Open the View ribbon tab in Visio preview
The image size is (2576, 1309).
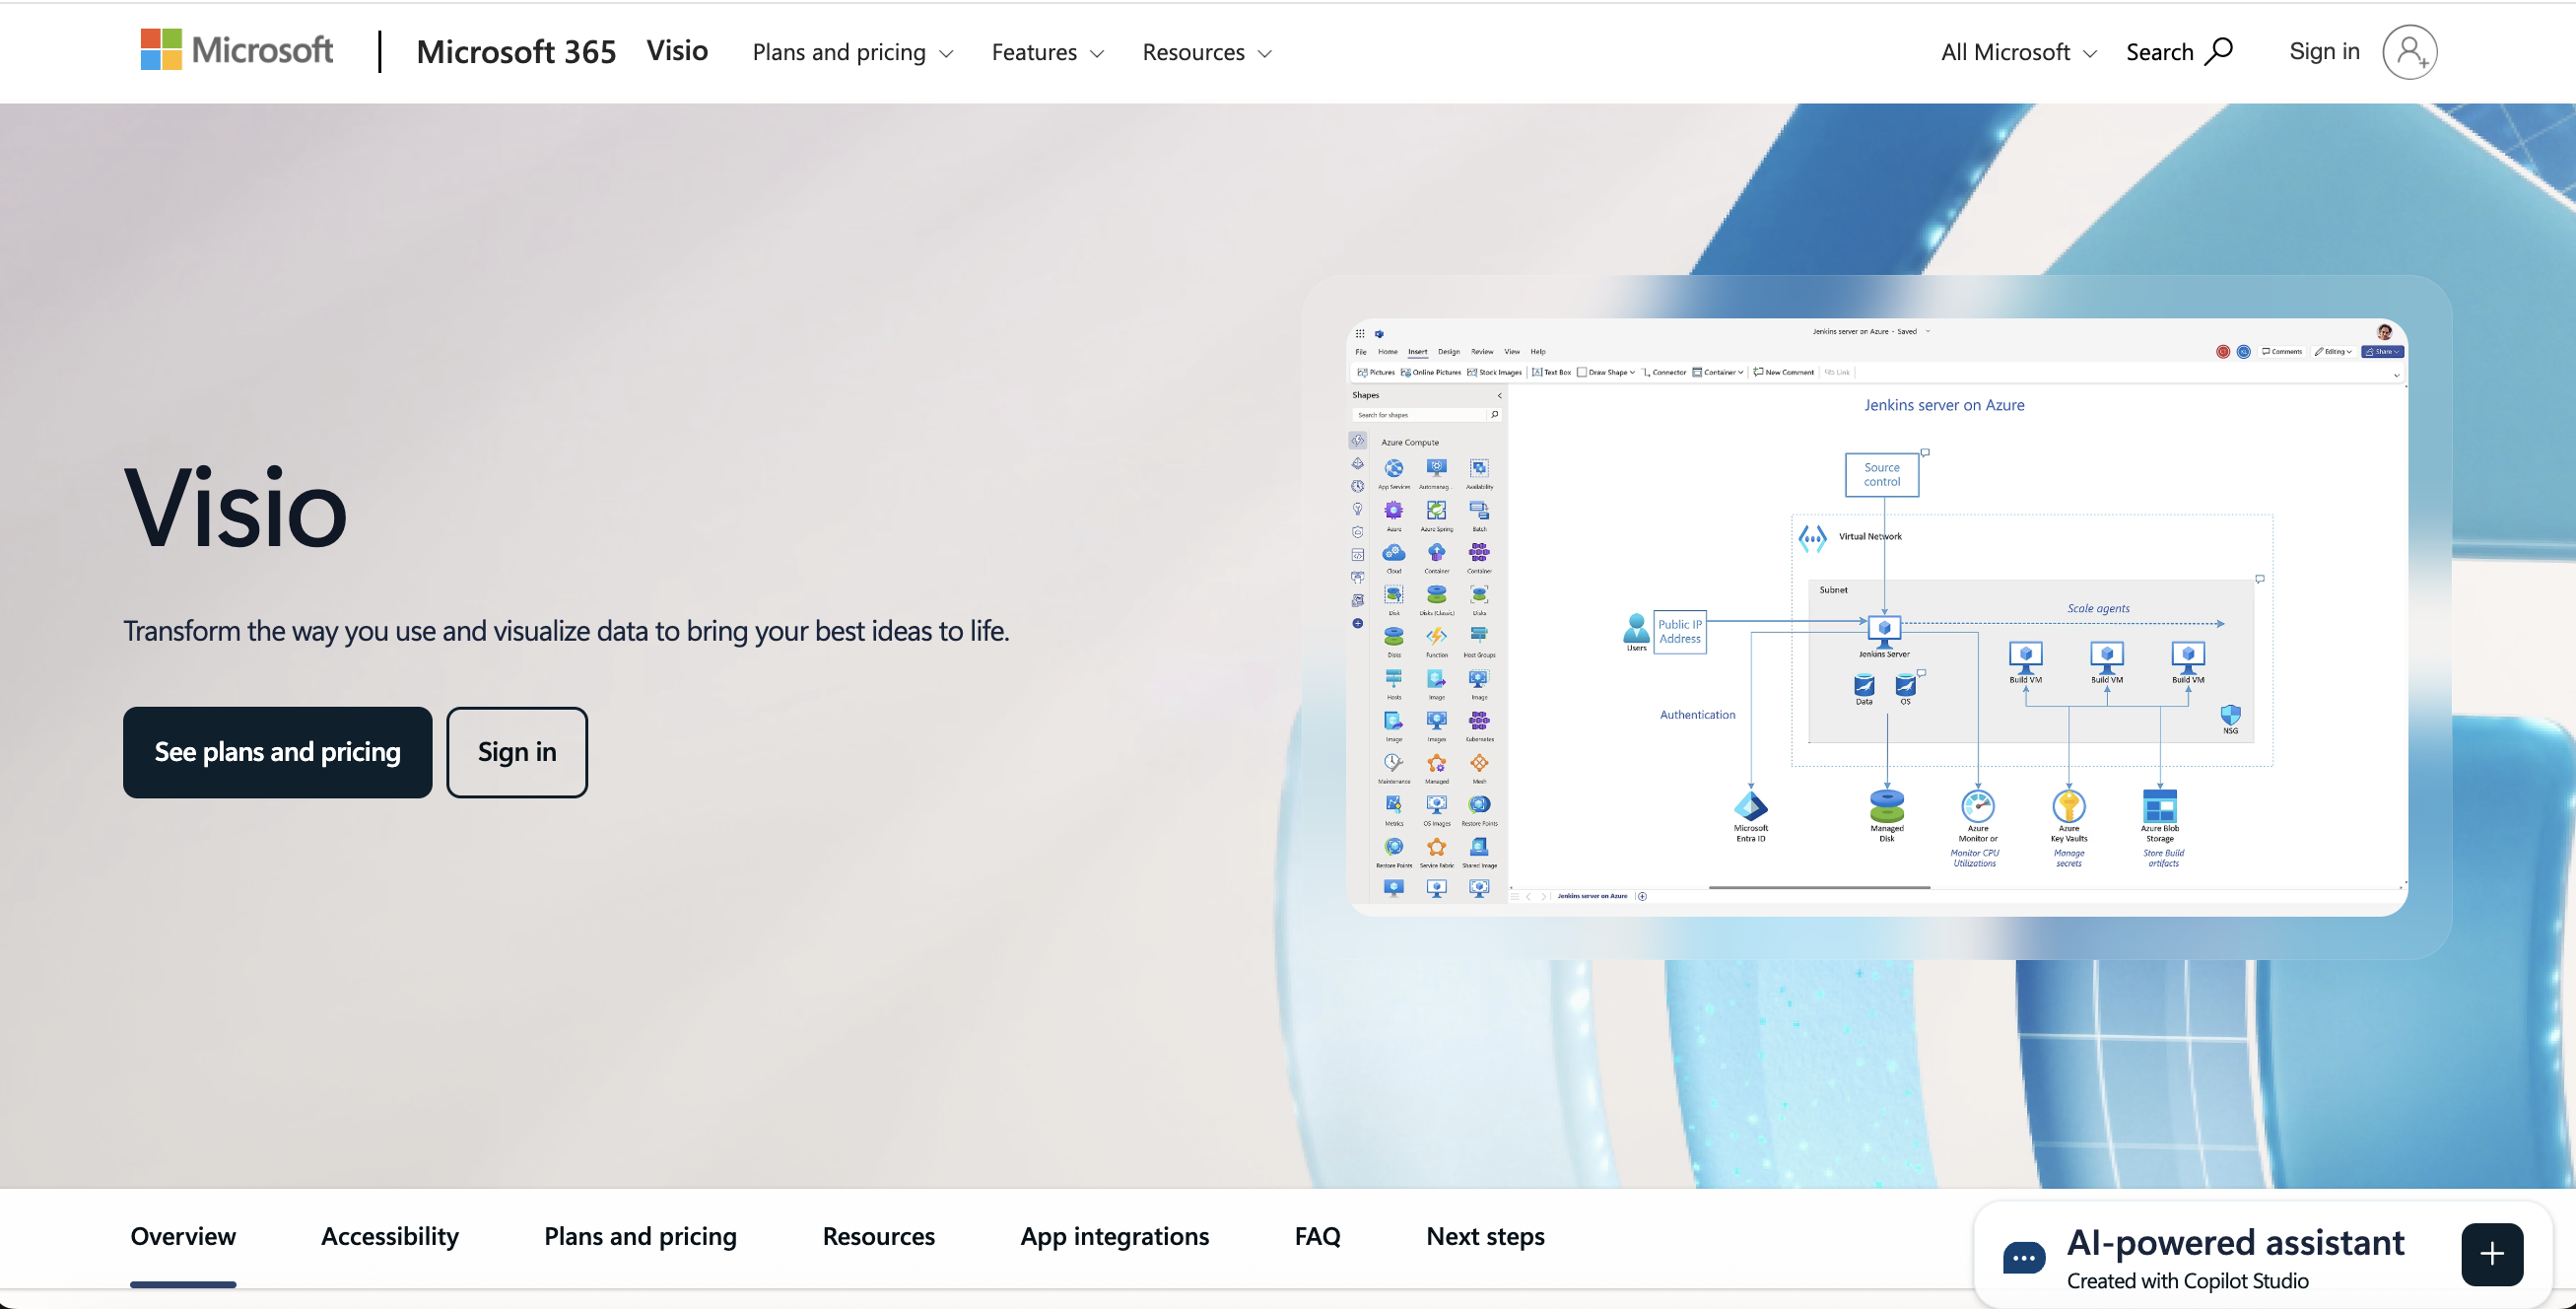pos(1512,352)
